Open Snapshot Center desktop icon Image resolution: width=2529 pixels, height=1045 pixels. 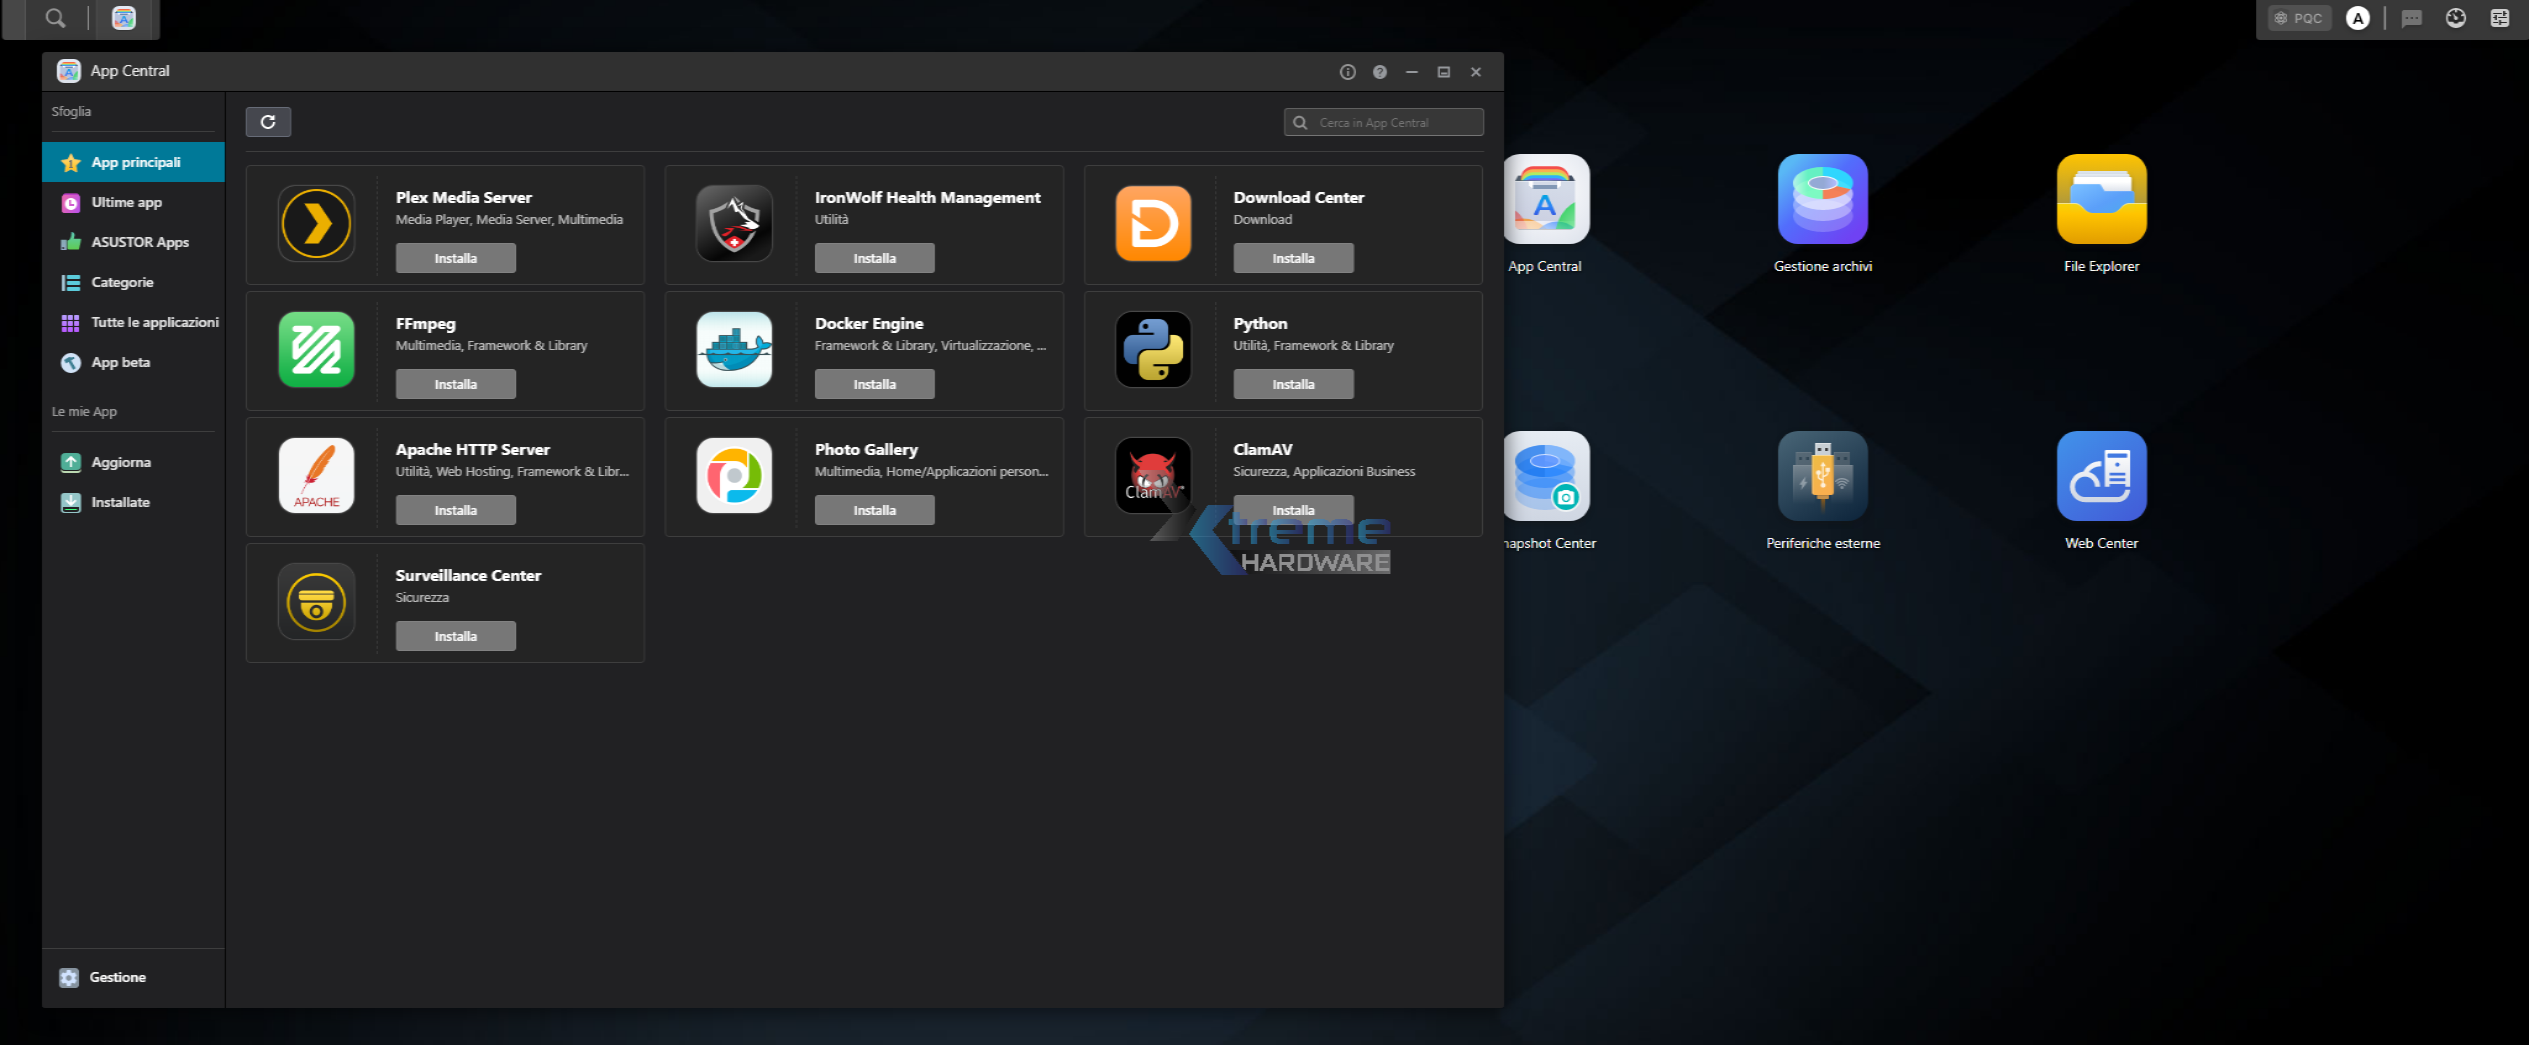[x=1546, y=476]
